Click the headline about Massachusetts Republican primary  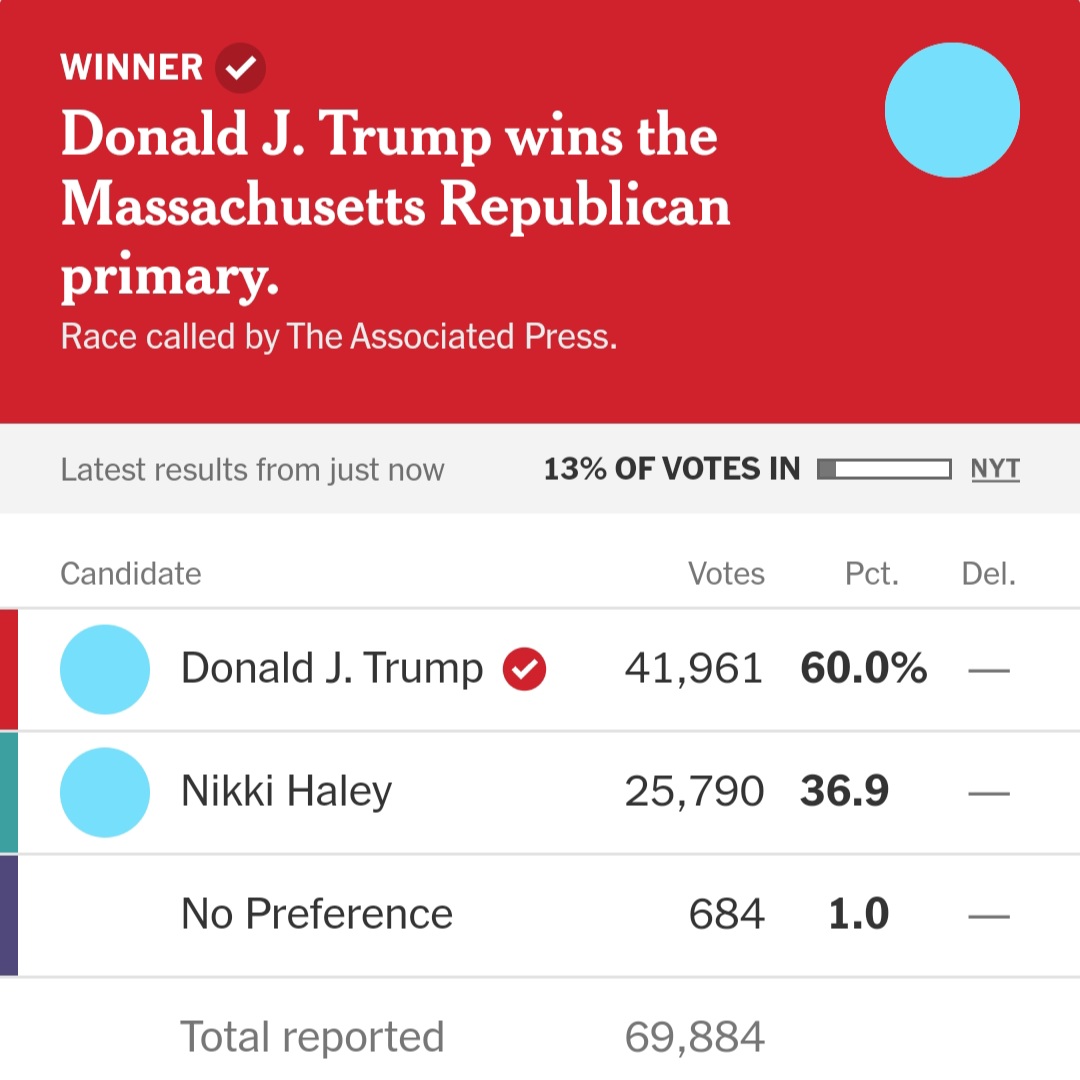(x=396, y=206)
